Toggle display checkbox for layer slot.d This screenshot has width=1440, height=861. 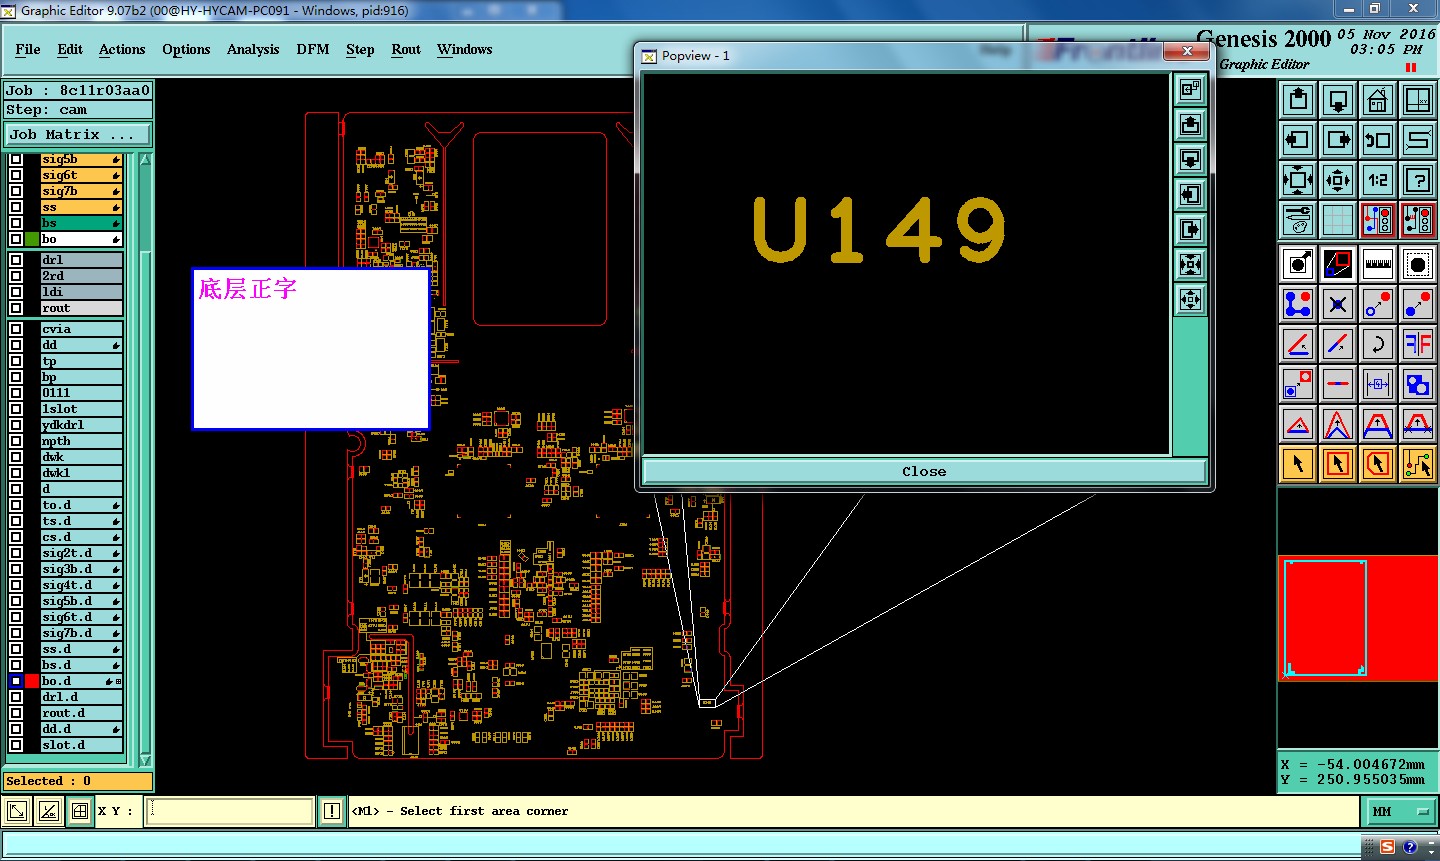tap(16, 745)
